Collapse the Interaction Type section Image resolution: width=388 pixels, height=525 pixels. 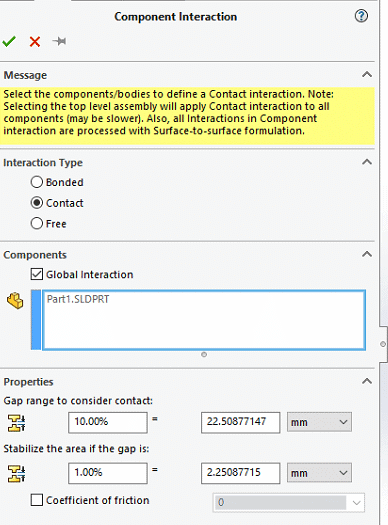[367, 162]
